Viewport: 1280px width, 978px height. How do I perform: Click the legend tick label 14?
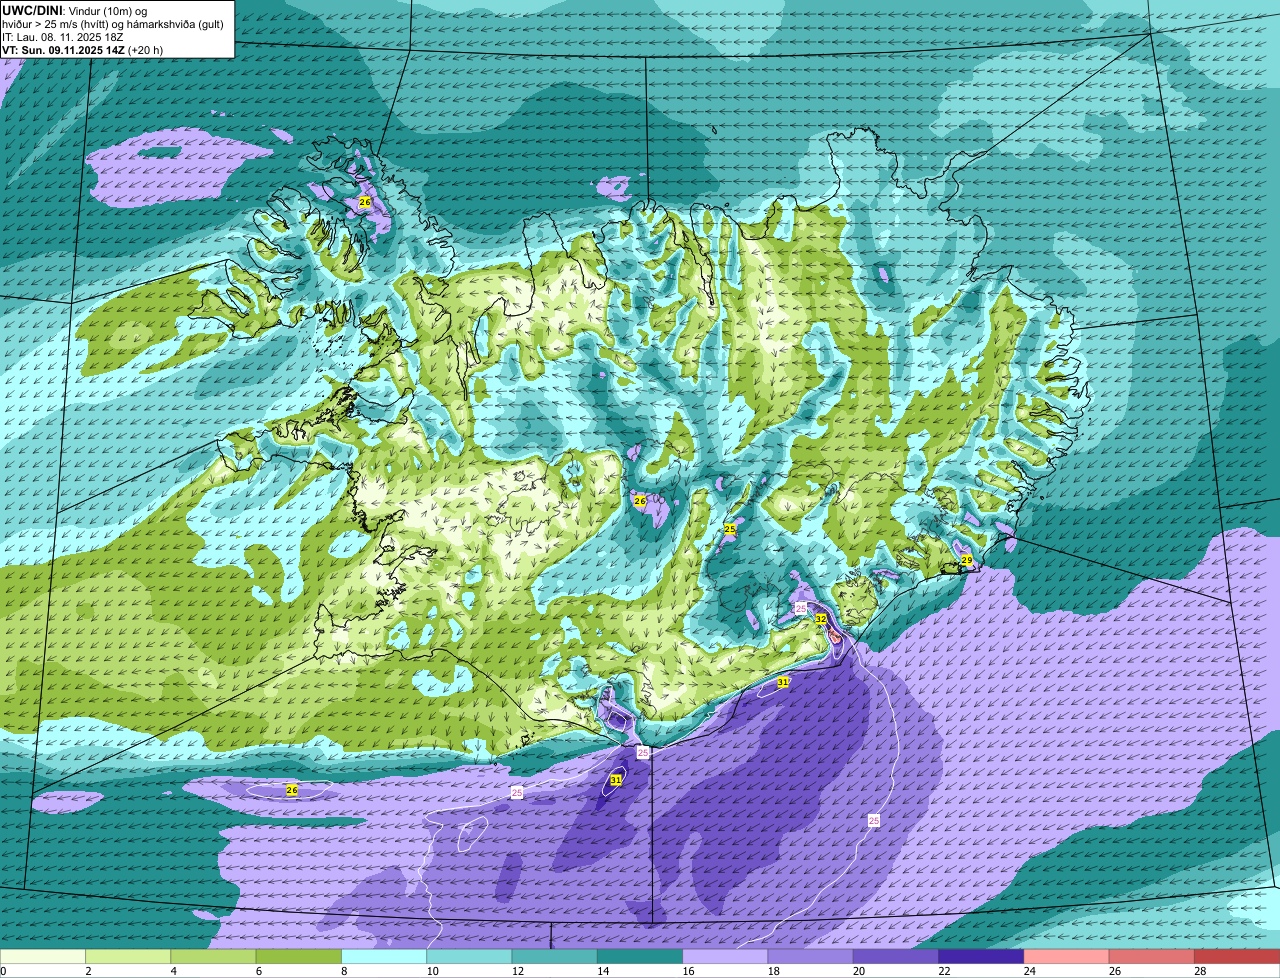coord(603,971)
